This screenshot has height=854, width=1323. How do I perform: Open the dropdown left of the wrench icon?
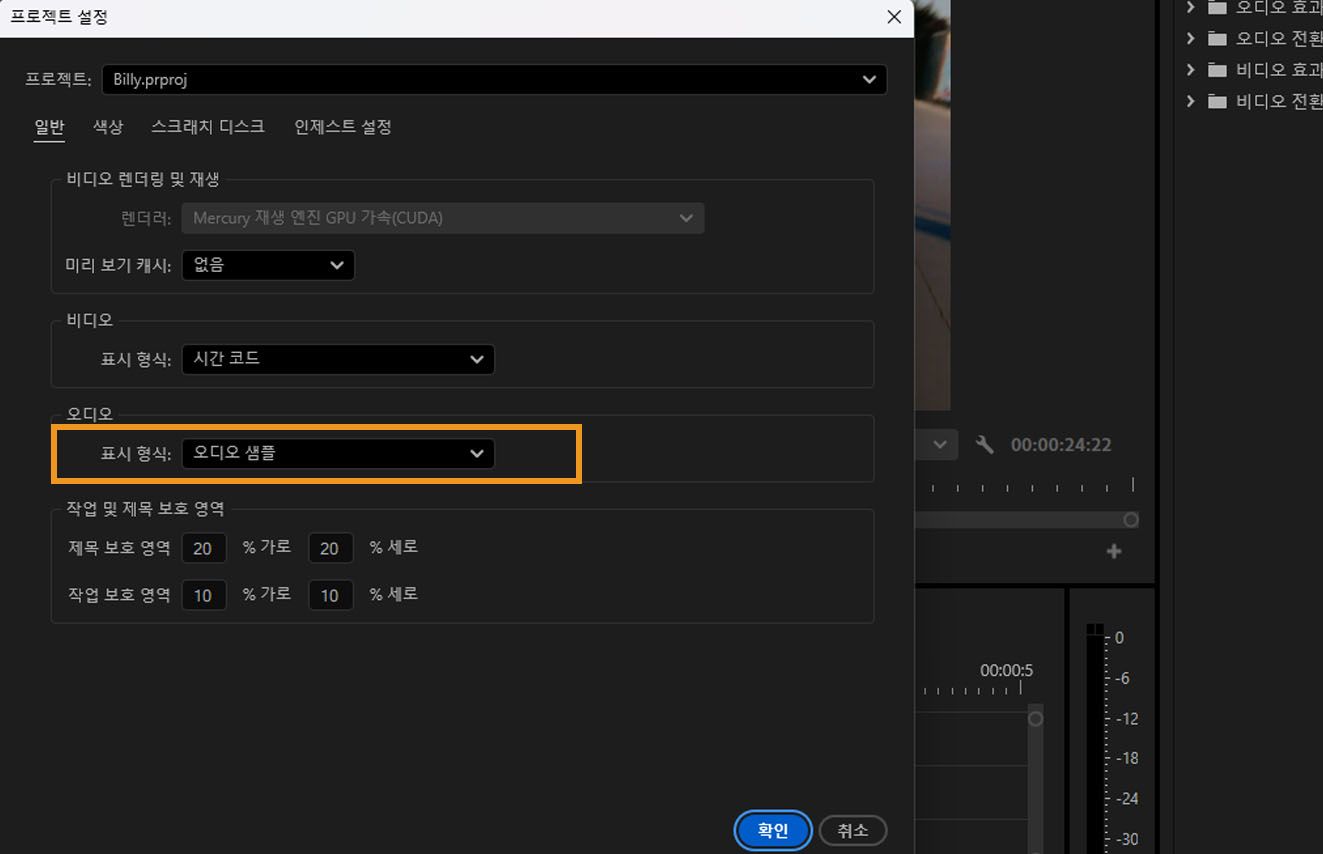click(x=939, y=445)
